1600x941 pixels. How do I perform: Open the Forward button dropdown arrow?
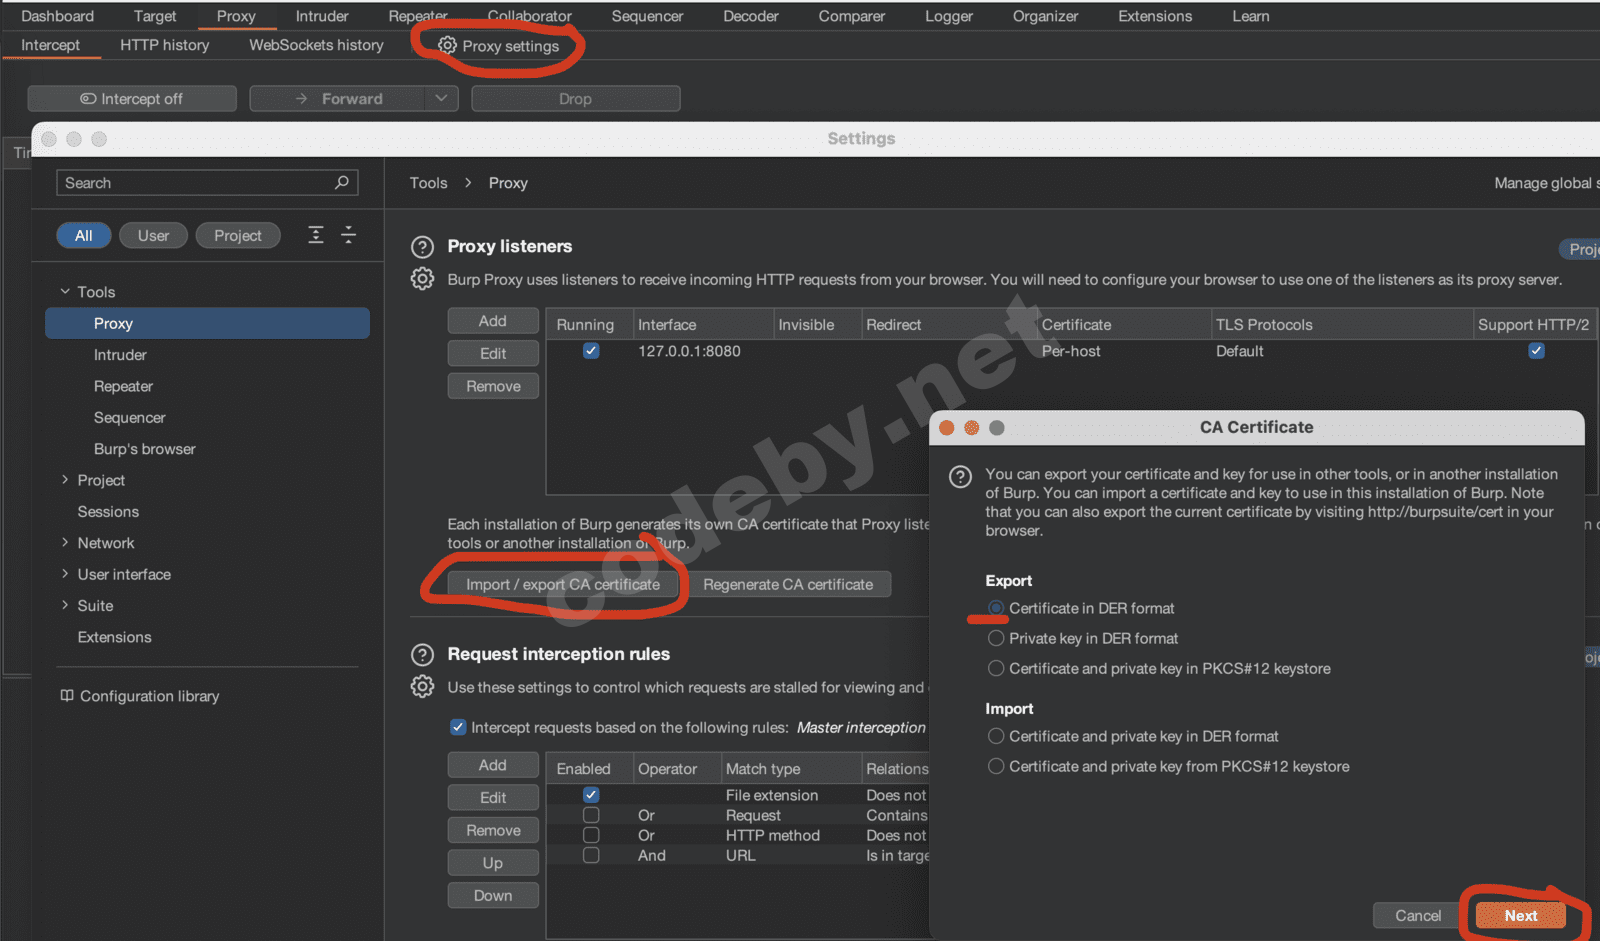(x=440, y=98)
